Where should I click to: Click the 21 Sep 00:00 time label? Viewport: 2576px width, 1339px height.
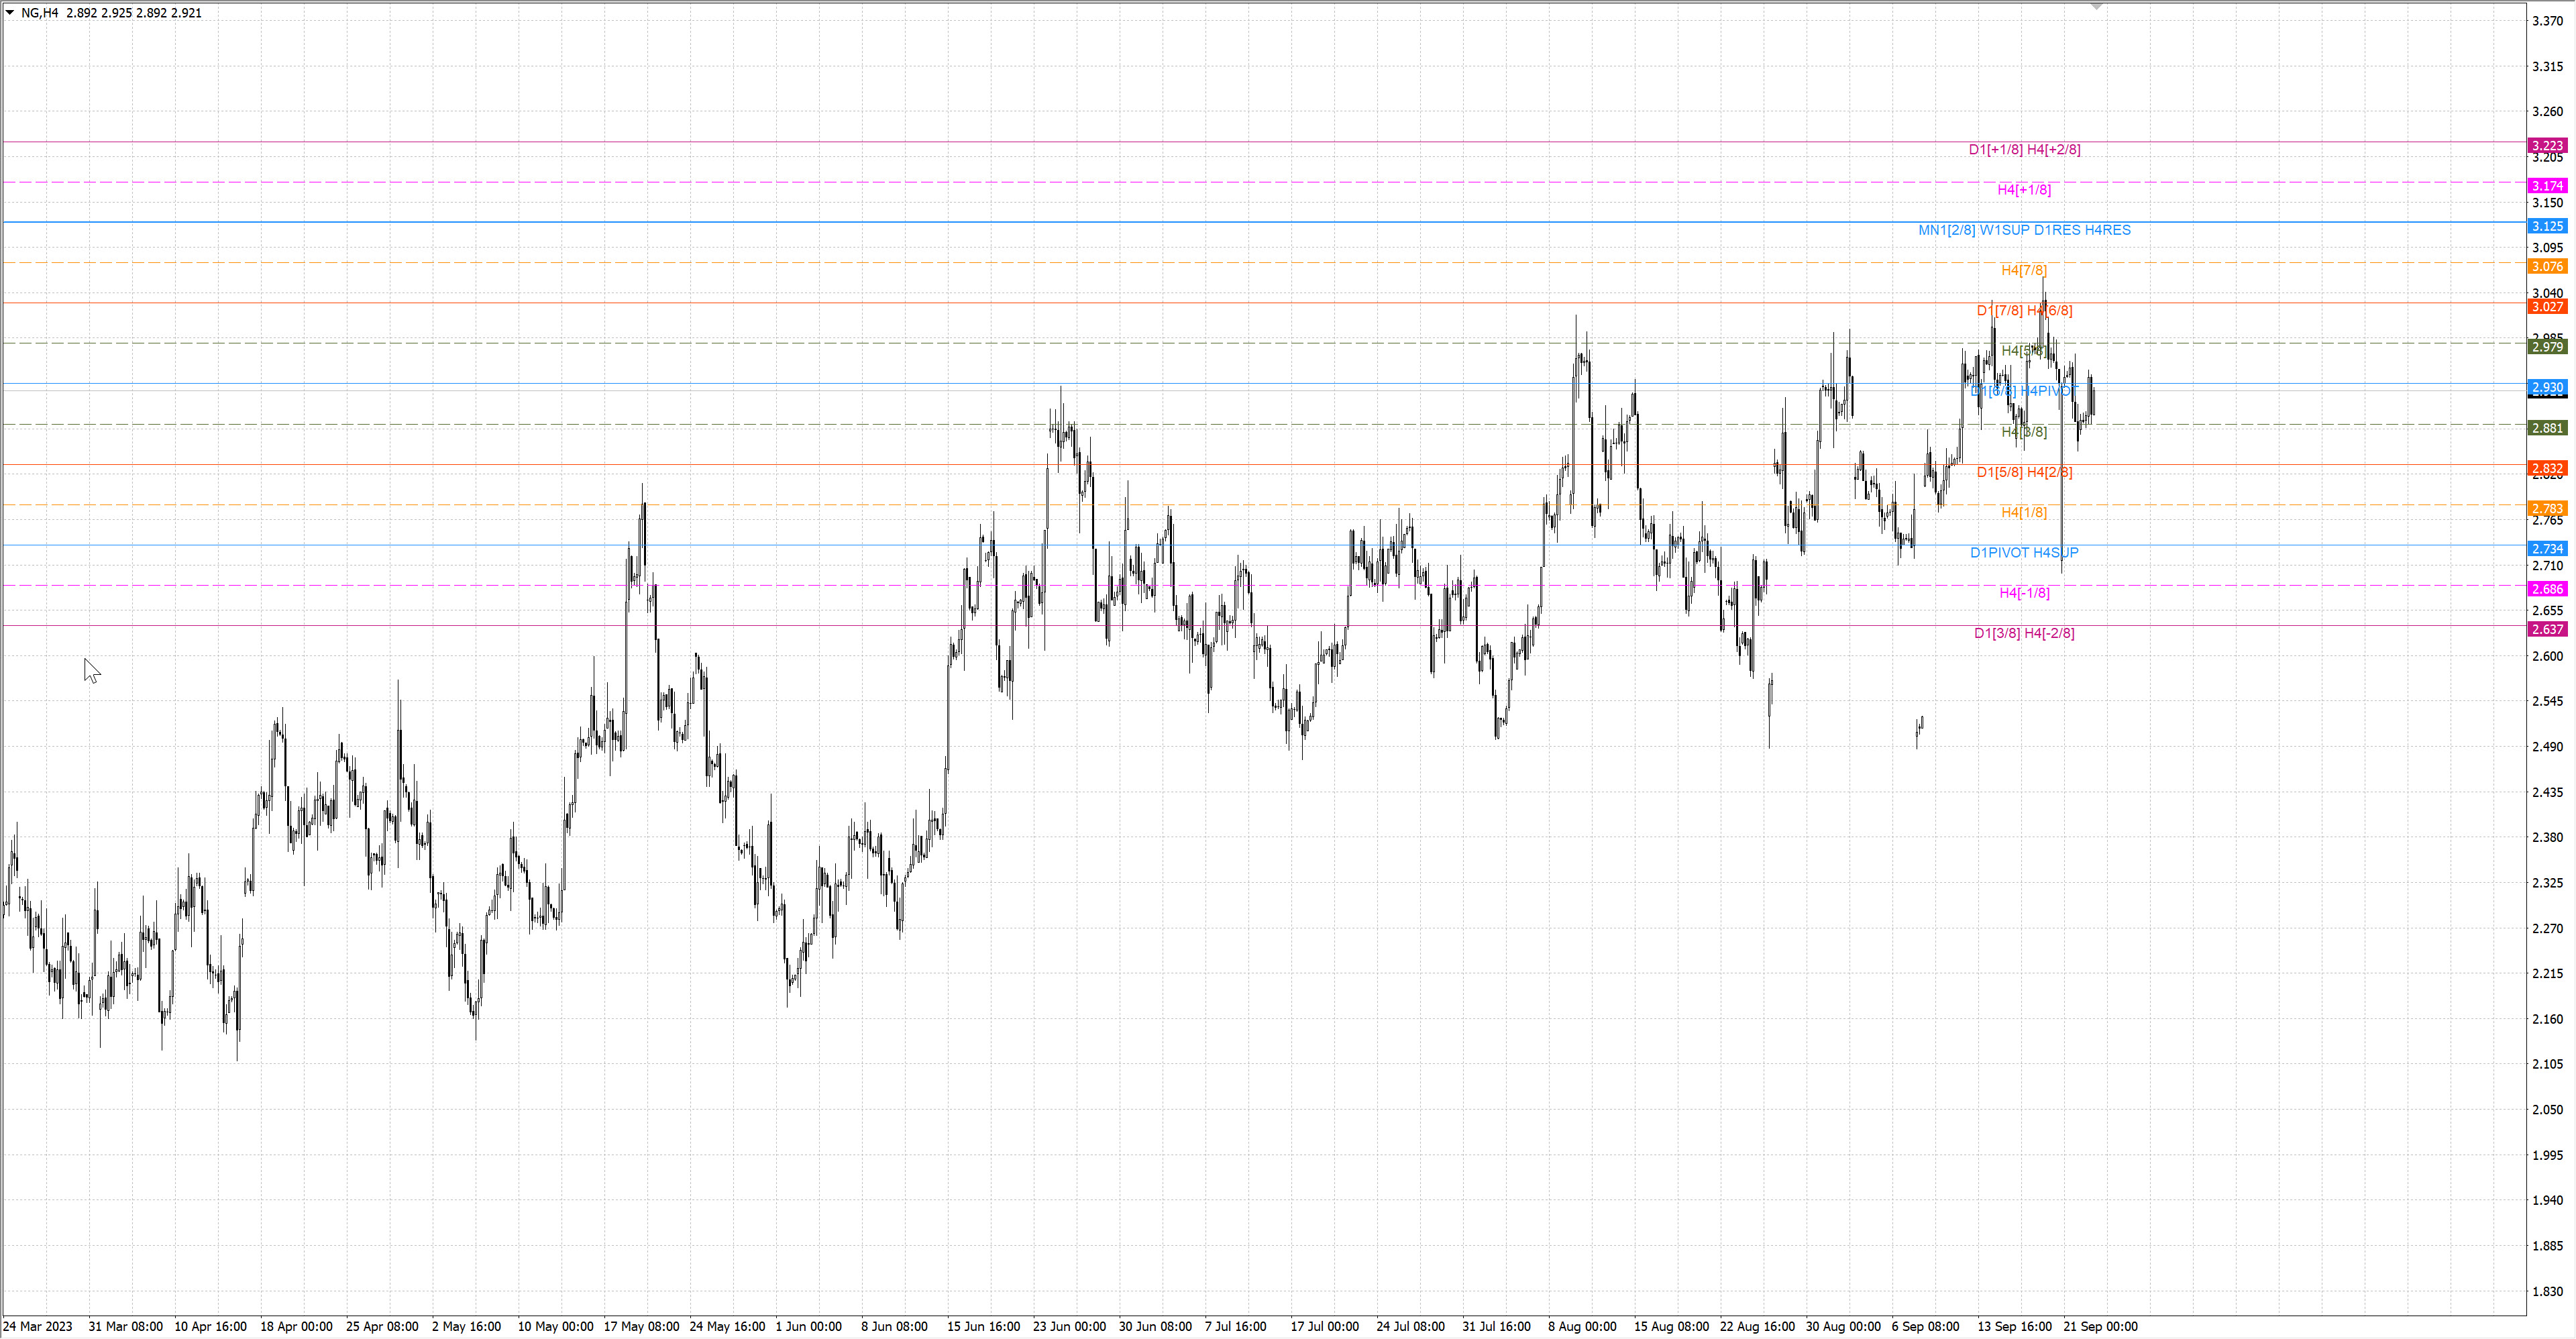2100,1326
